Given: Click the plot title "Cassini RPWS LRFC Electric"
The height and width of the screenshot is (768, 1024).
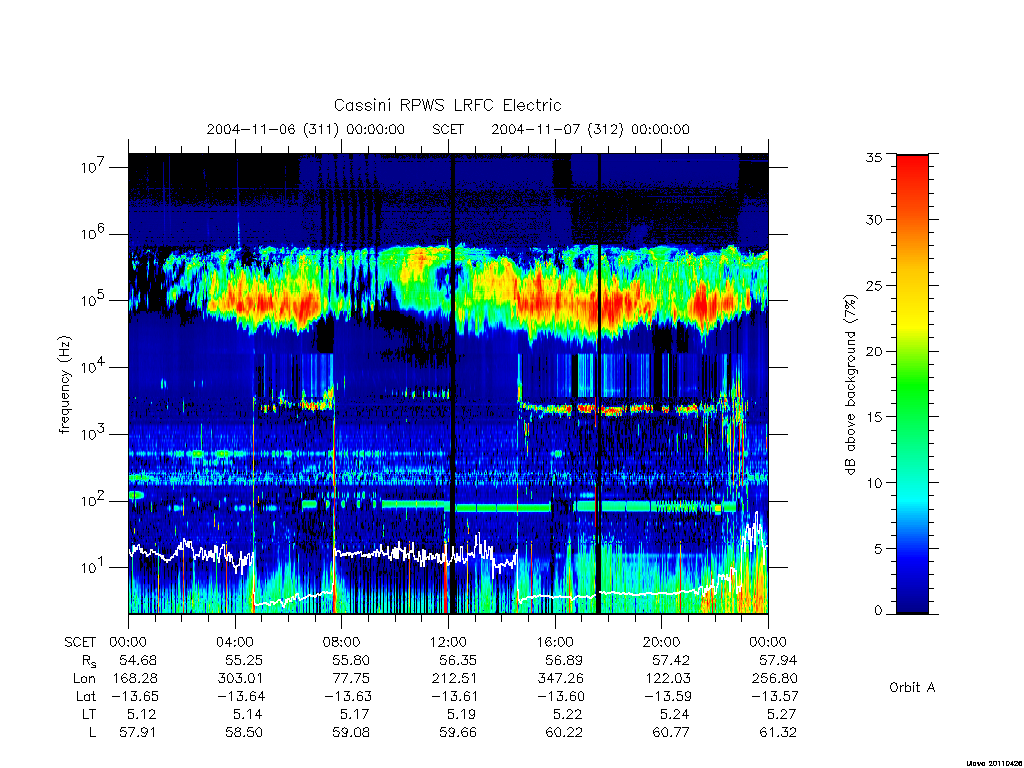Looking at the screenshot, I should pyautogui.click(x=447, y=105).
